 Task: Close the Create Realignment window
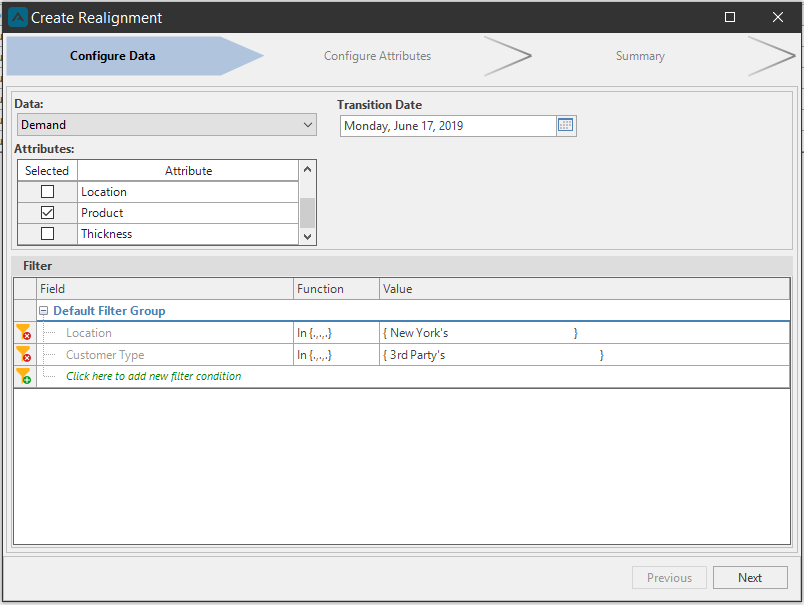click(778, 17)
